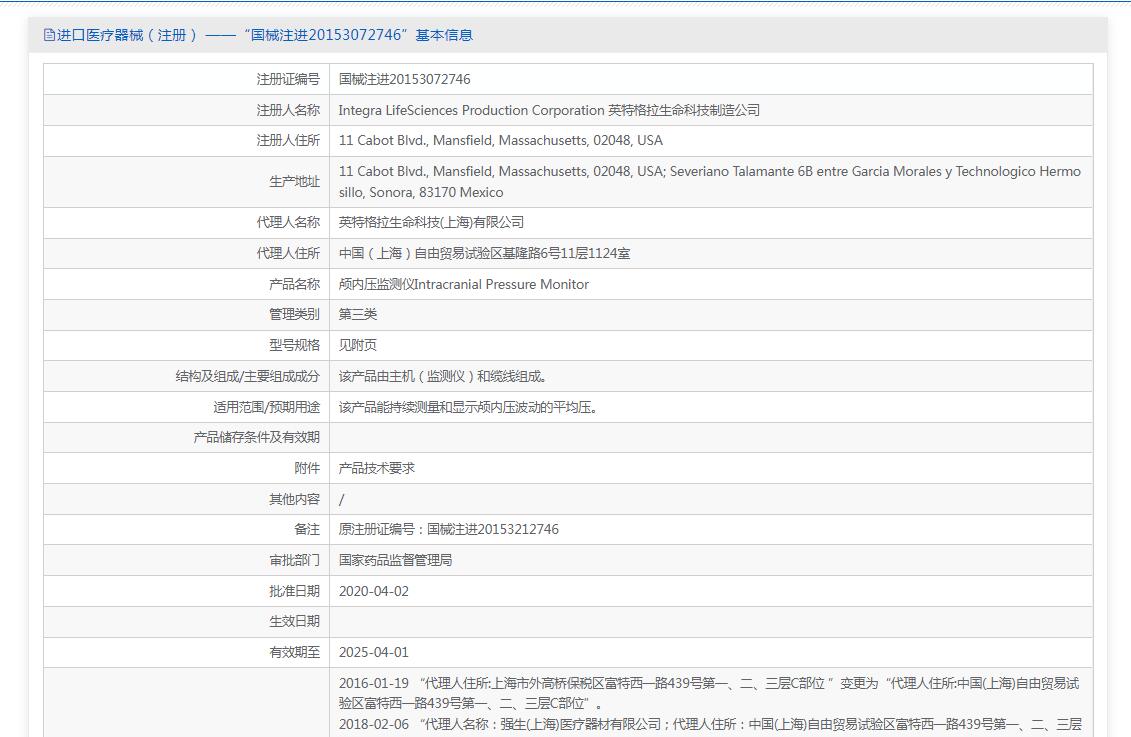Click the approving department 国家药品监督管理局

(395, 560)
